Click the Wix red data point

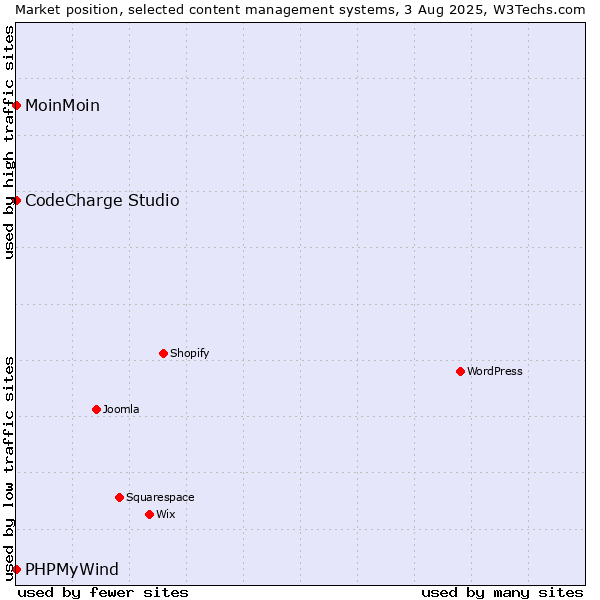coord(150,515)
